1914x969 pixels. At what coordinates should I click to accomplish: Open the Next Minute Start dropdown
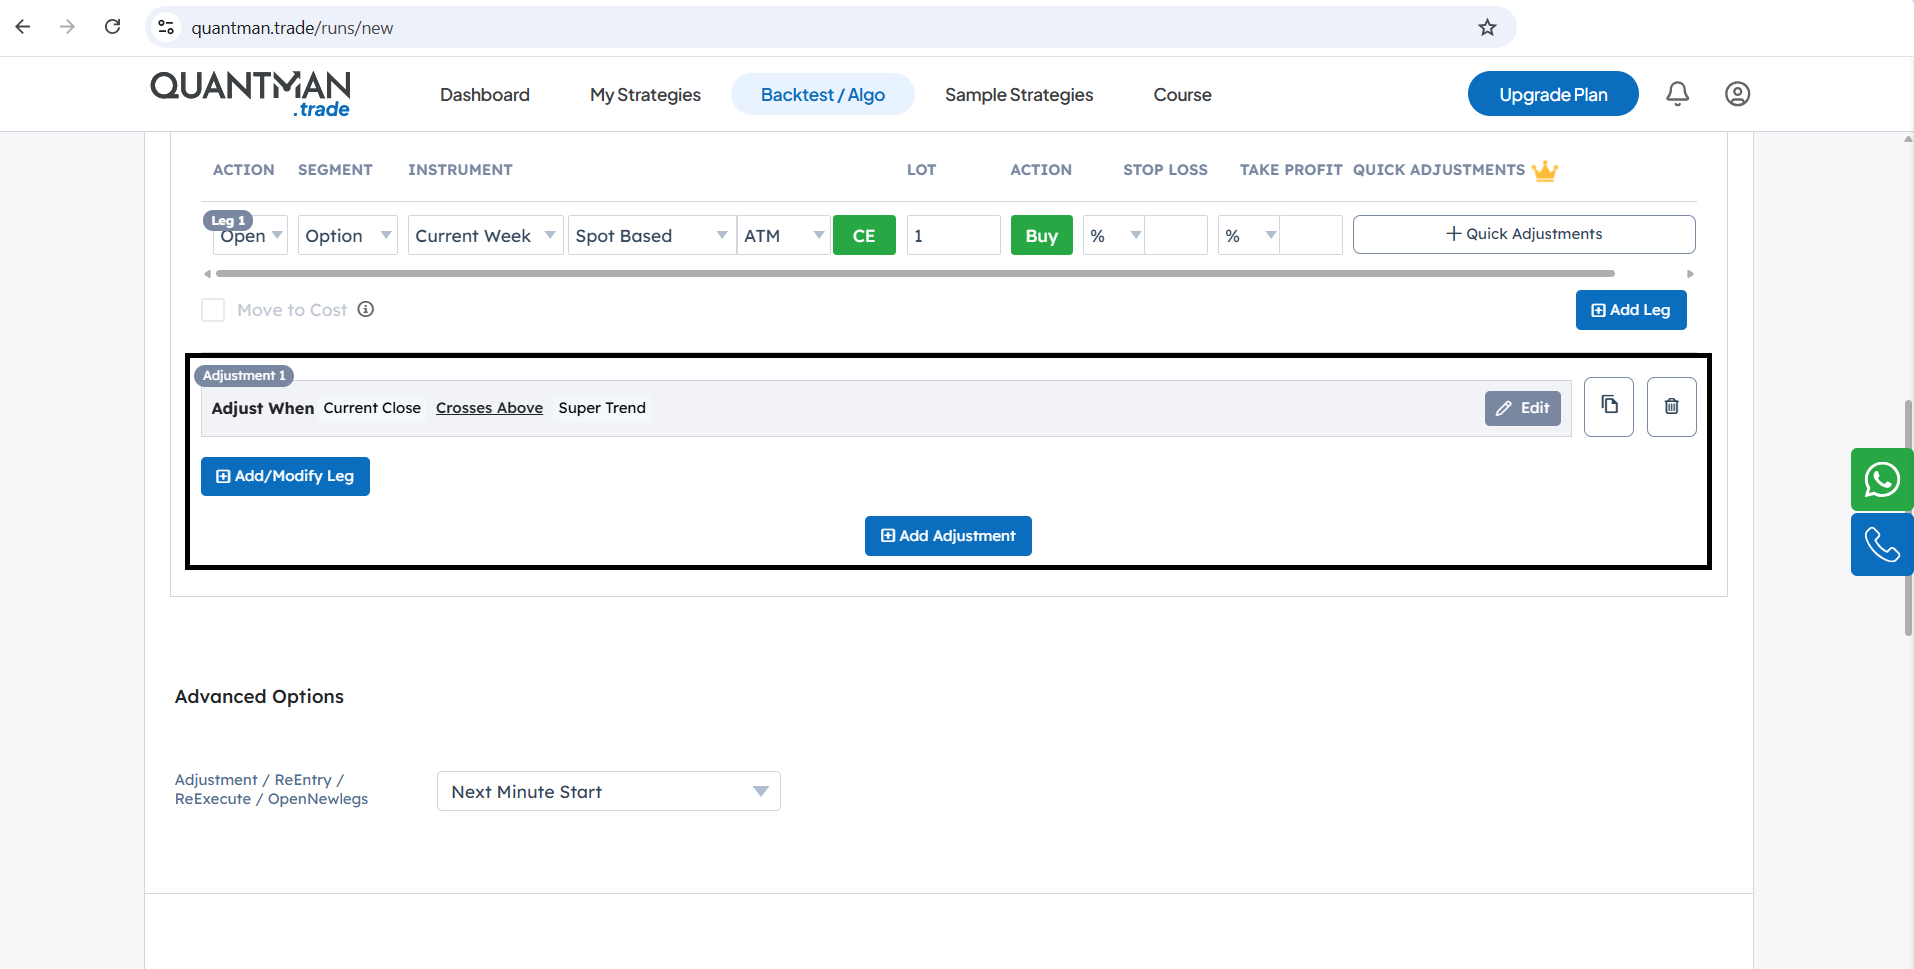coord(608,791)
